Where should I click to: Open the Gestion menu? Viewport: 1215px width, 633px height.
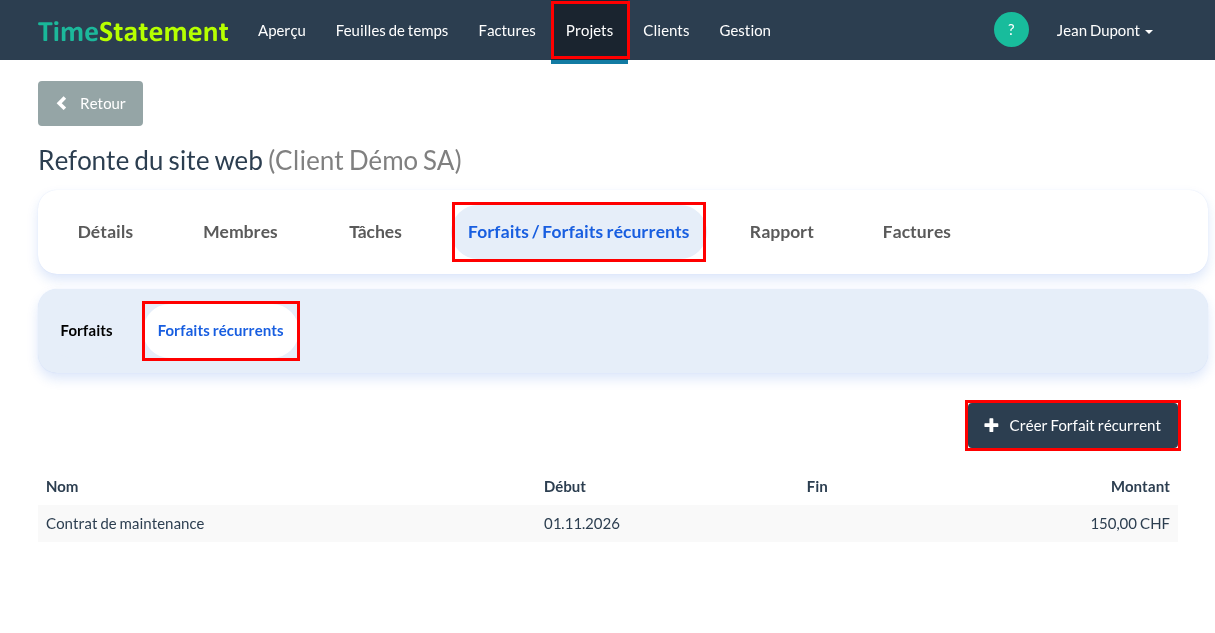[745, 31]
